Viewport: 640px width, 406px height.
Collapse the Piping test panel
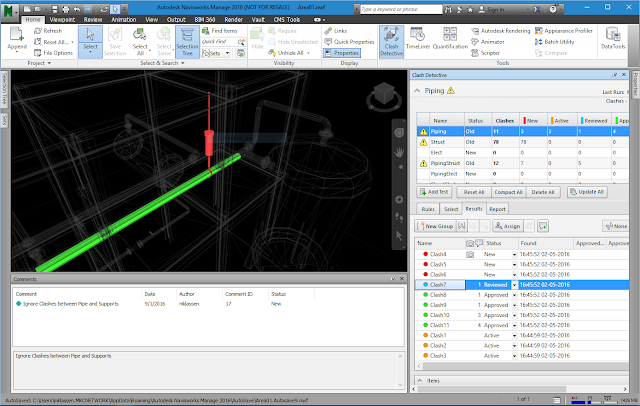tap(417, 91)
